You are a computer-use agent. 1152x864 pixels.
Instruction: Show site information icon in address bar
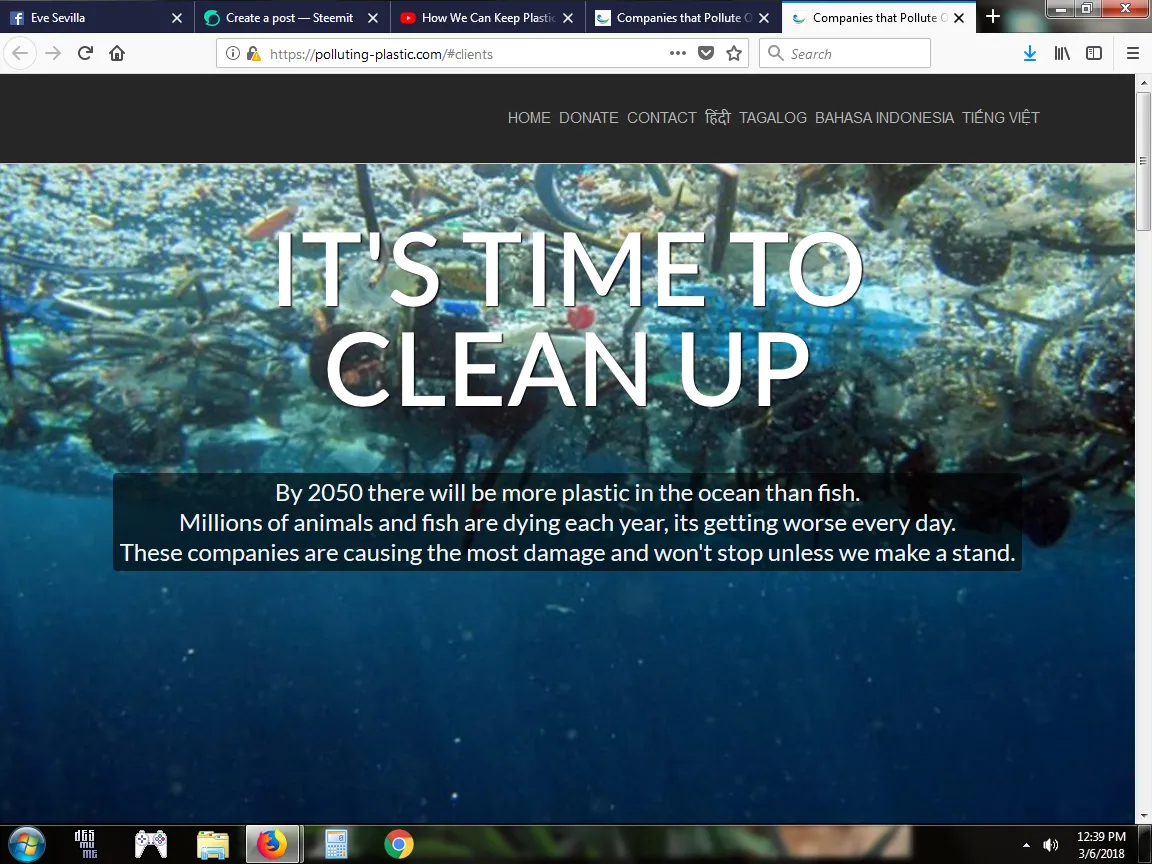click(x=232, y=54)
